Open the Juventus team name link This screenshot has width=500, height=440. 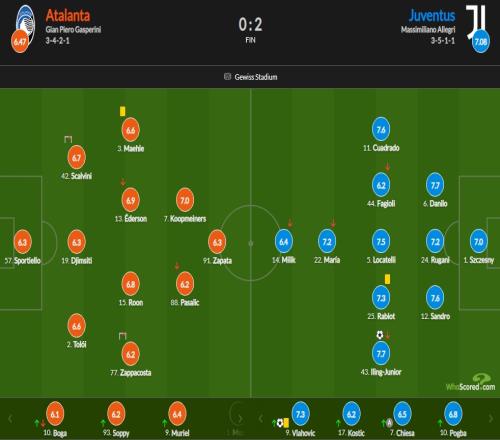coord(432,16)
